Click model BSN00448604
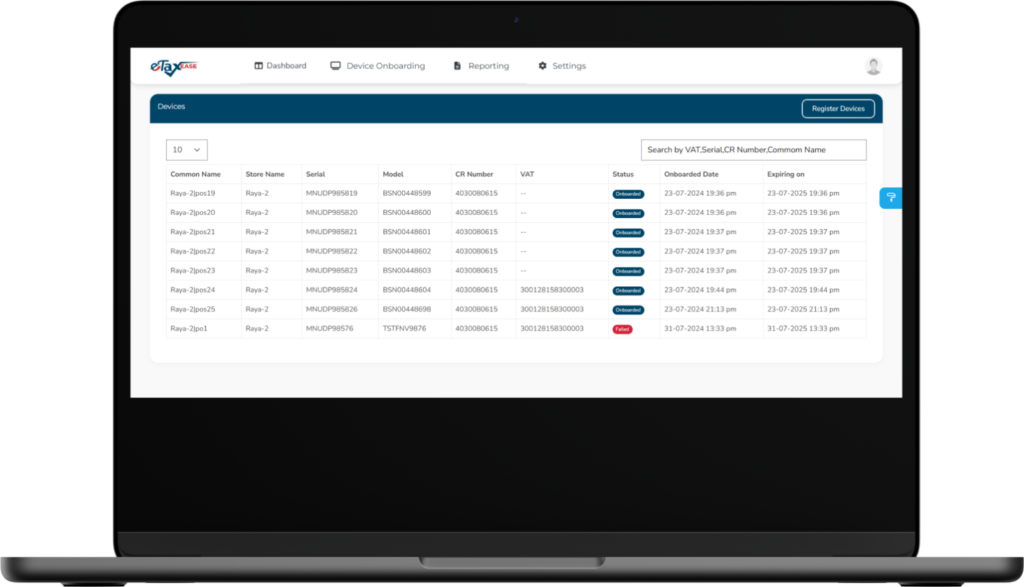Screen dimensions: 1024x587 click(407, 290)
